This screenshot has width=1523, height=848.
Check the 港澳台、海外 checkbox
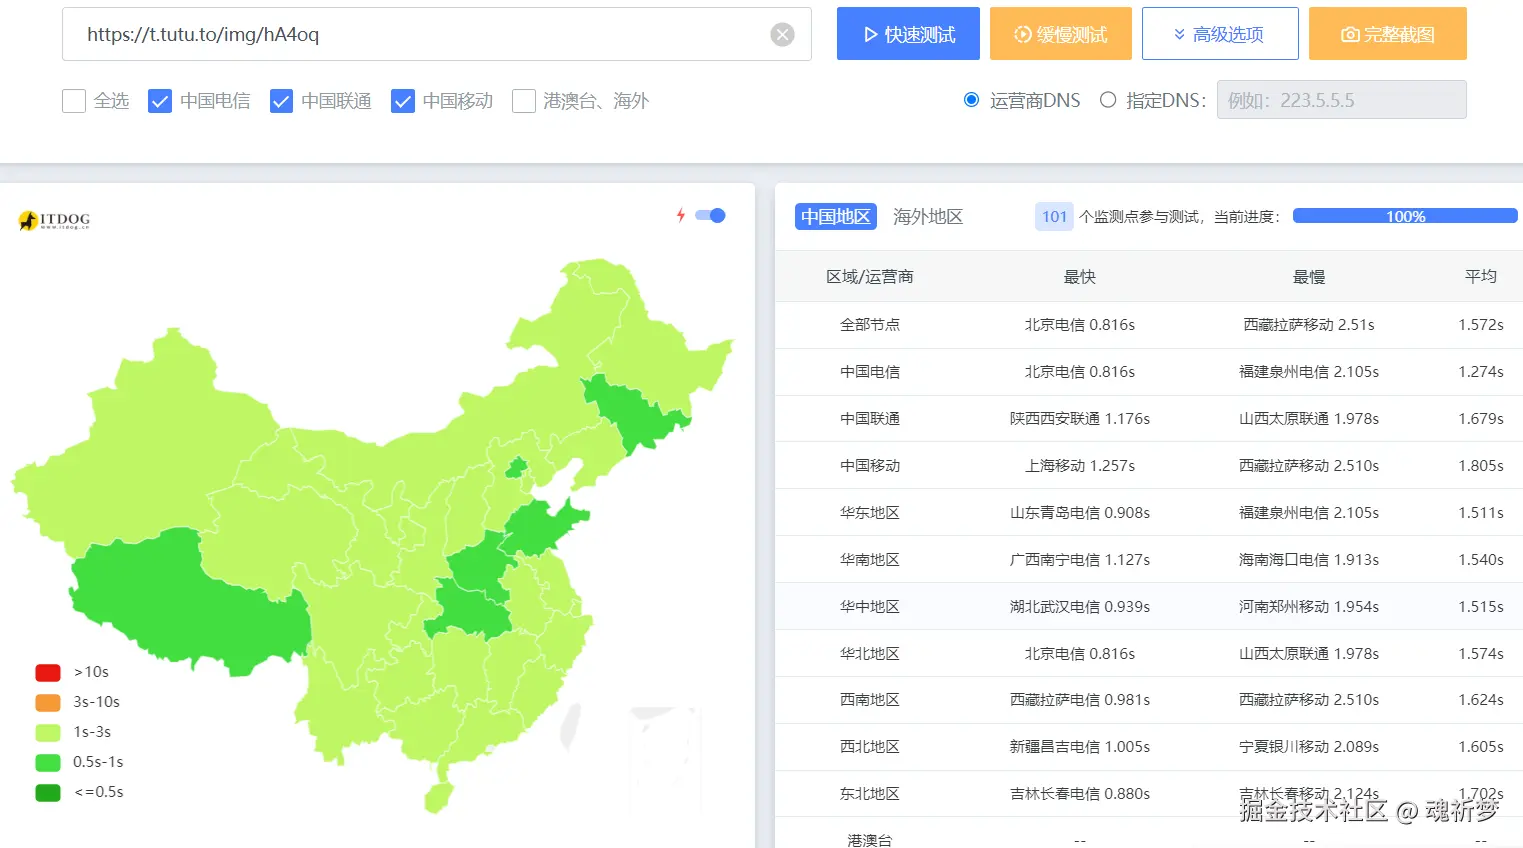(524, 101)
